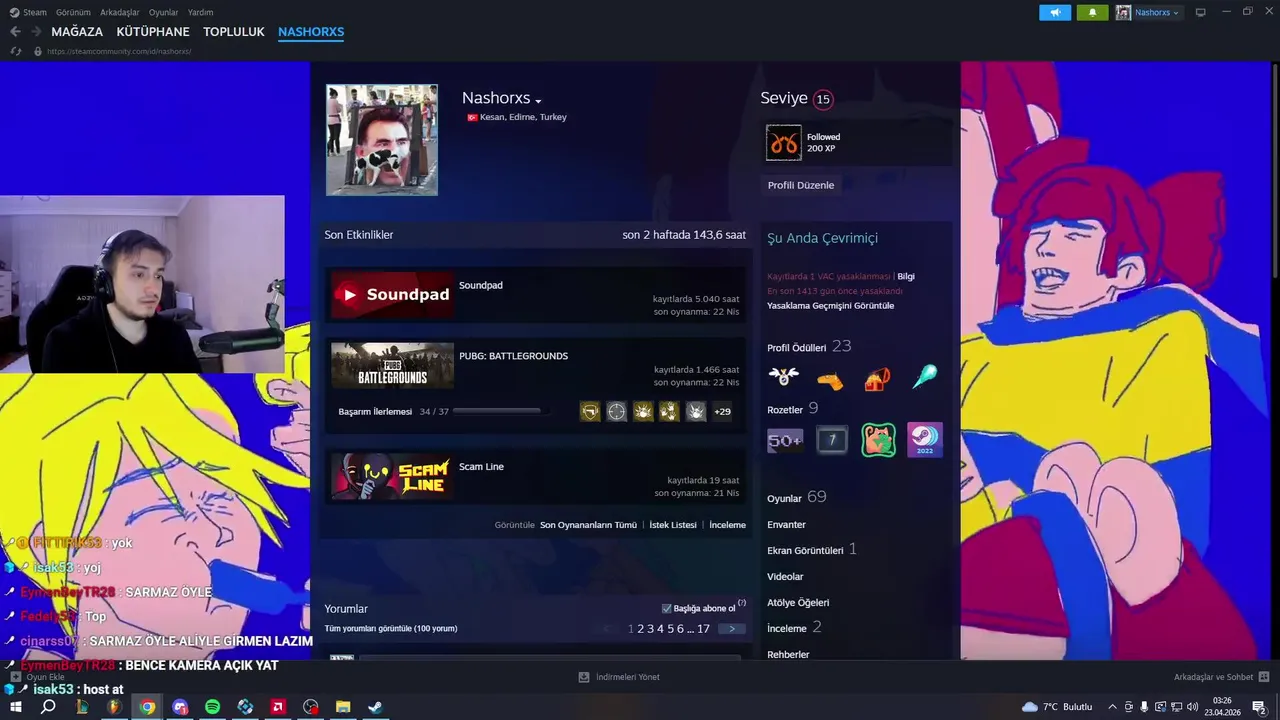Switch to the TOPLULUK tab
The image size is (1280, 720).
[234, 32]
